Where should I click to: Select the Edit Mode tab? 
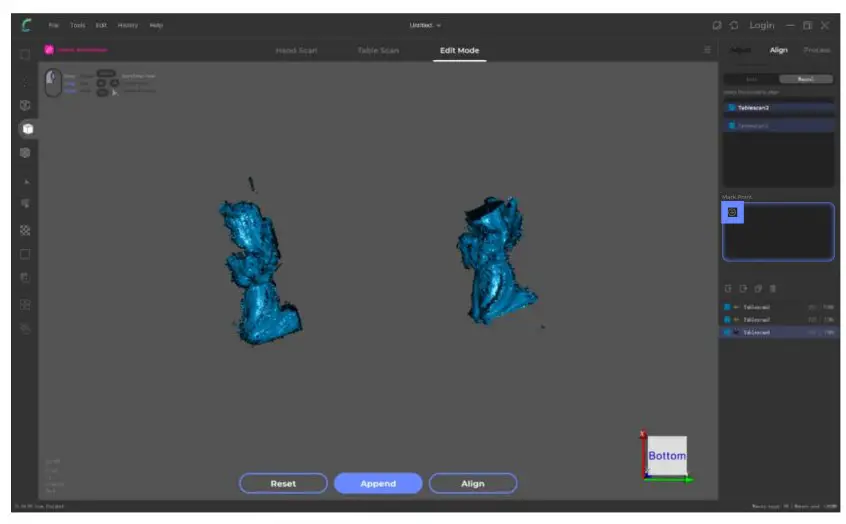click(459, 51)
